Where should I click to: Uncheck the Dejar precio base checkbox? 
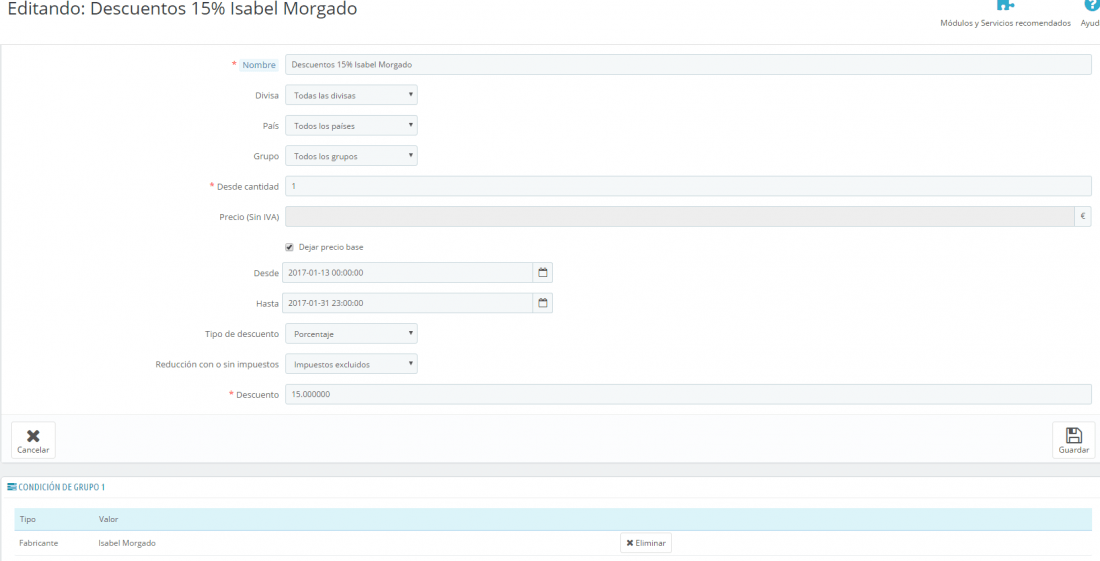(x=289, y=247)
